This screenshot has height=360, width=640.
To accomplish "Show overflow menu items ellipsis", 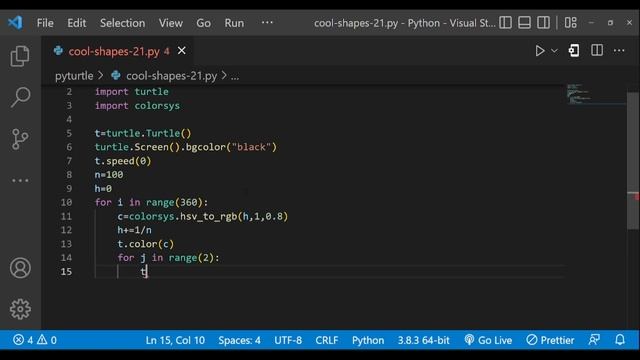I will 267,22.
